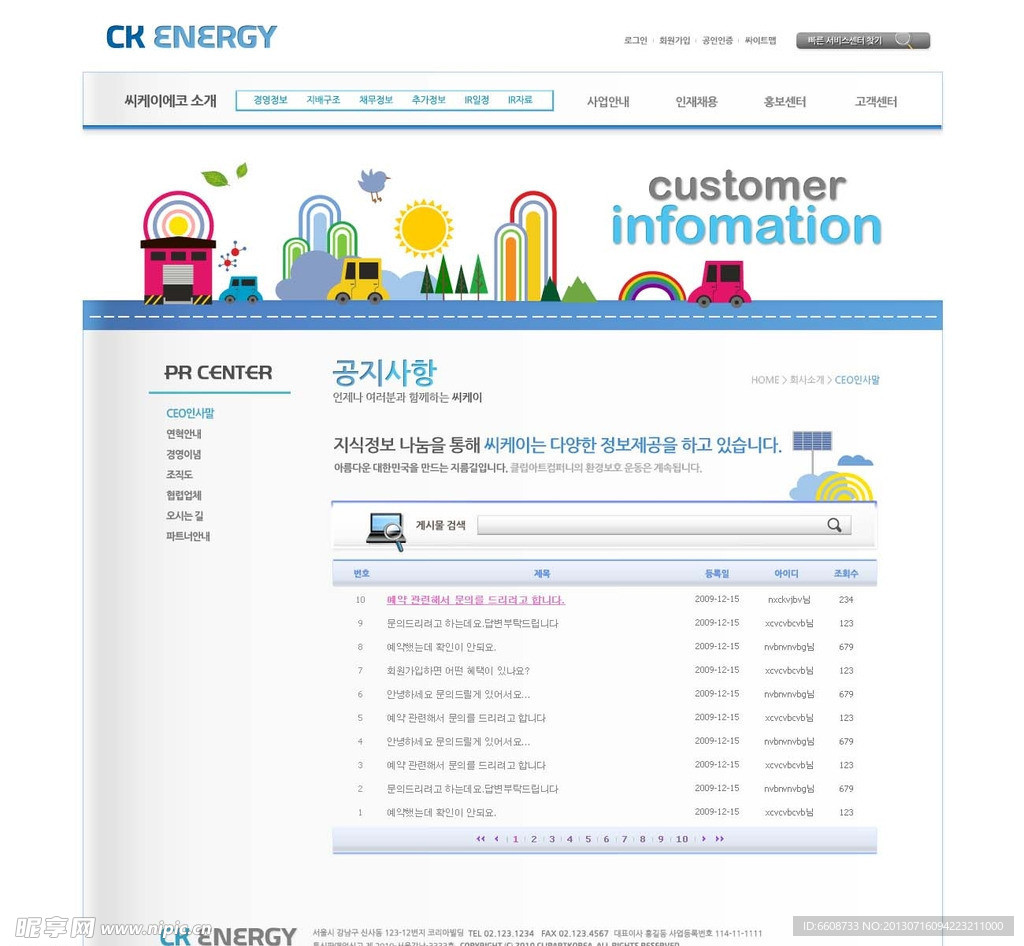Select 연혁안내 in sidebar
Screen dimensions: 1024x946
click(184, 434)
